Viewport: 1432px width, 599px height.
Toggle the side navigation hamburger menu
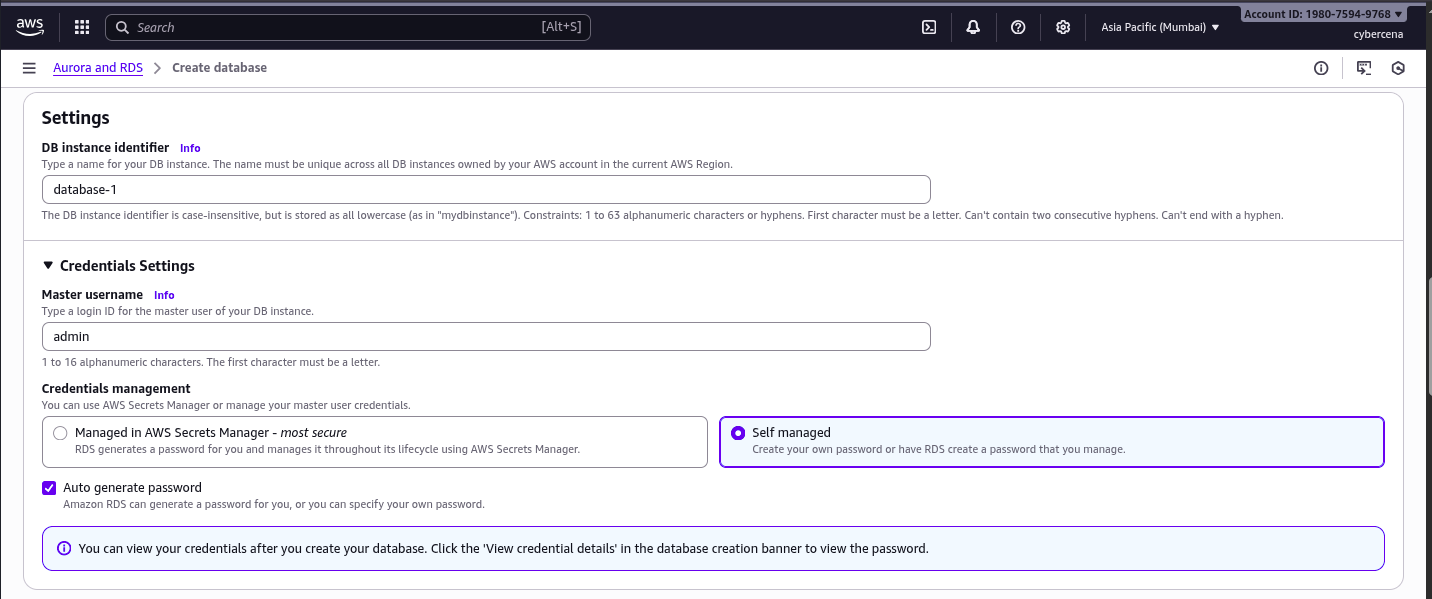29,68
